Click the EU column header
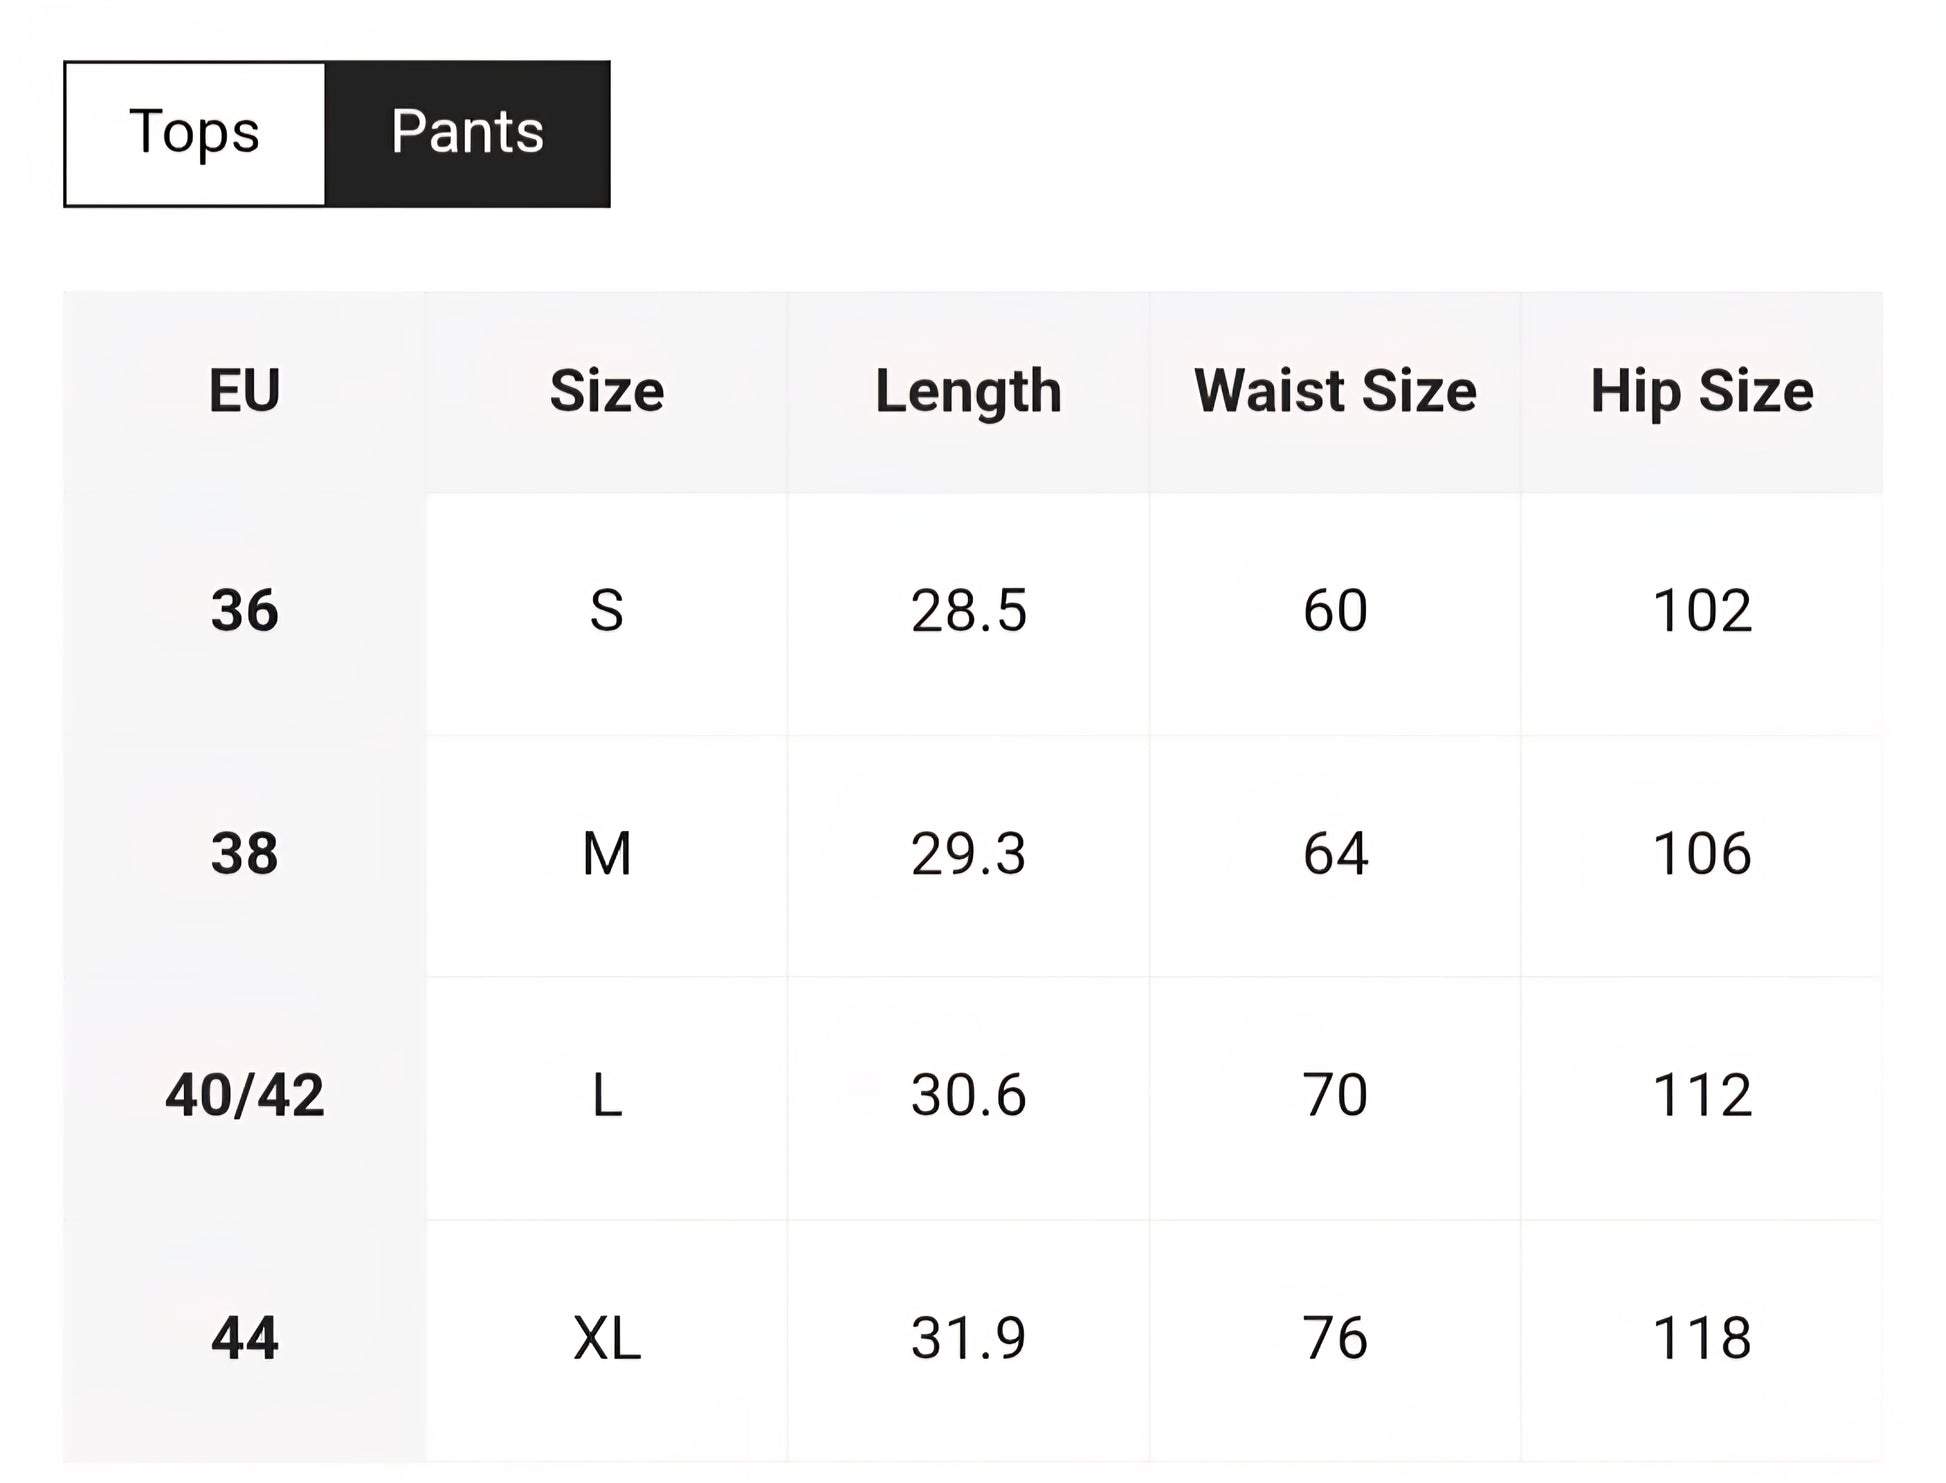The image size is (1946, 1483). 245,391
